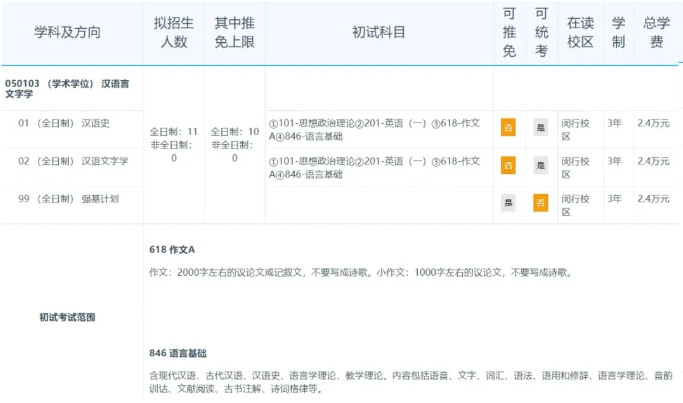Select the 拟招生人数 column header
The image size is (683, 403).
tap(174, 33)
